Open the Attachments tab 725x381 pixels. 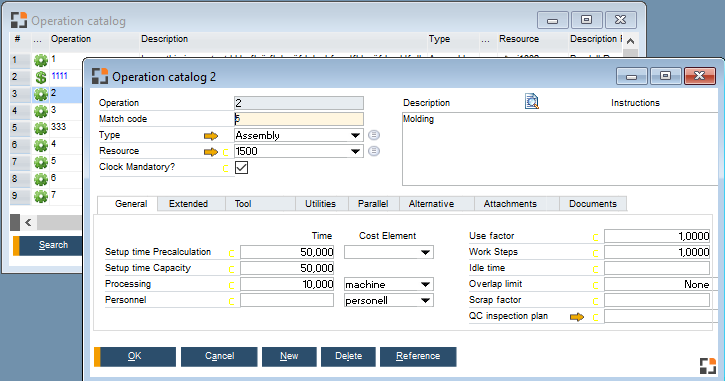[x=510, y=204]
